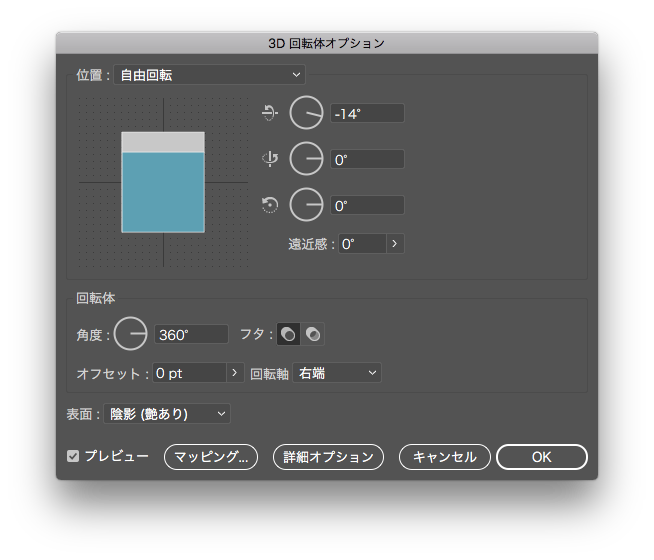Expand the オフセット slider arrow
Image resolution: width=654 pixels, height=560 pixels.
click(235, 373)
